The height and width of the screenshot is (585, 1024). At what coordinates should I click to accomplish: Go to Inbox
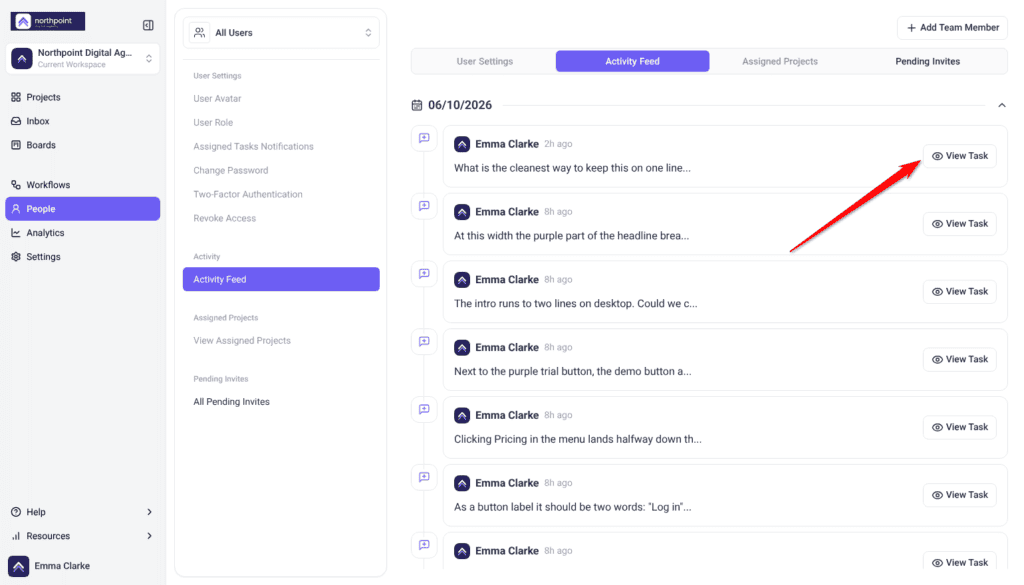tap(82, 121)
